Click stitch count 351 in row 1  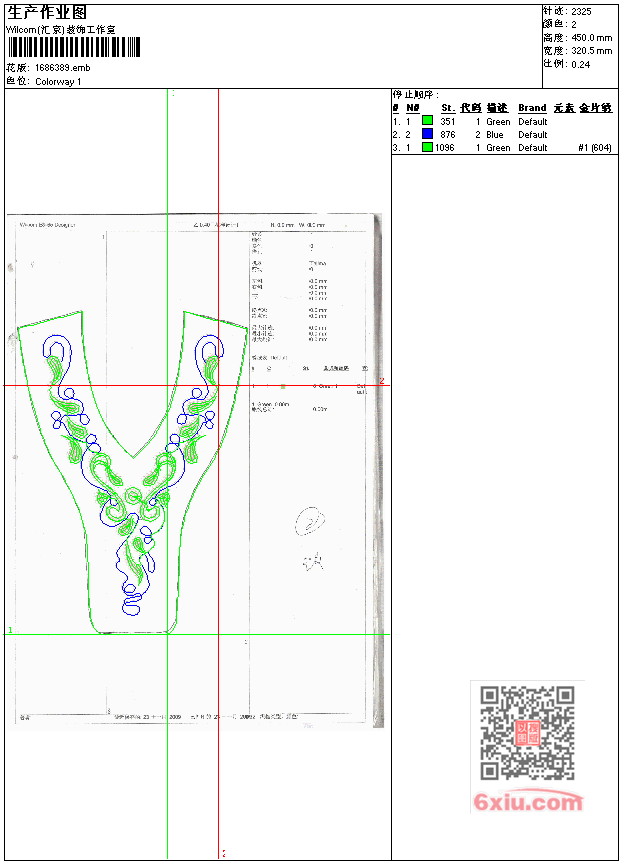pyautogui.click(x=448, y=121)
